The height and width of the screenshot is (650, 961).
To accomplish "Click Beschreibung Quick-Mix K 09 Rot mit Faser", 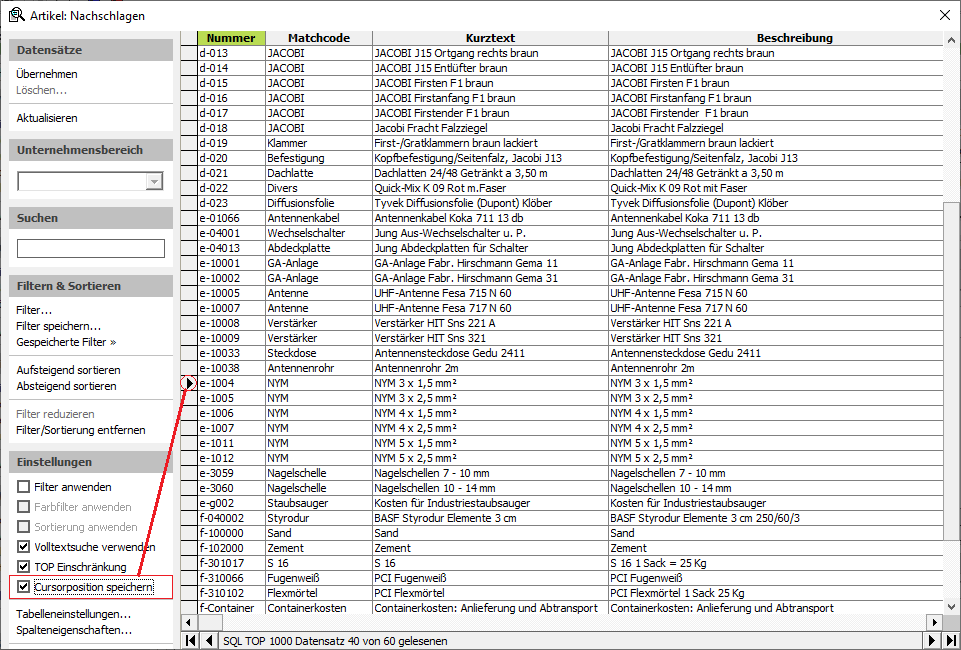I will (776, 188).
